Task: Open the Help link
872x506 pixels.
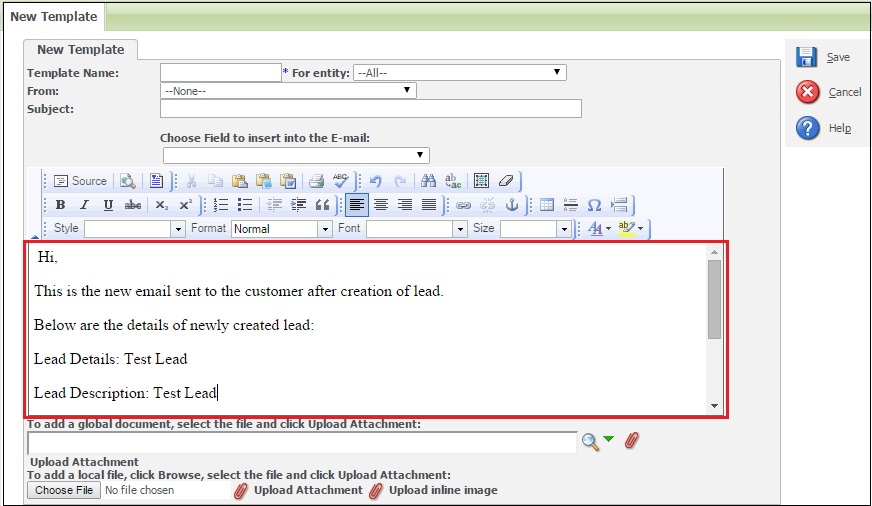Action: 824,128
